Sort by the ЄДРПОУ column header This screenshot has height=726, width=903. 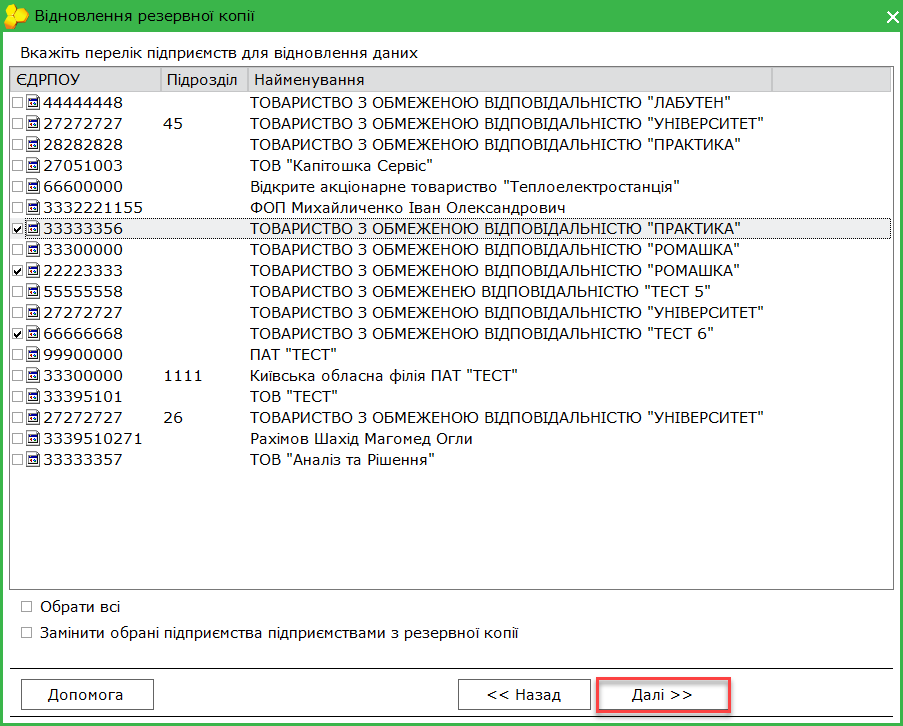(85, 79)
